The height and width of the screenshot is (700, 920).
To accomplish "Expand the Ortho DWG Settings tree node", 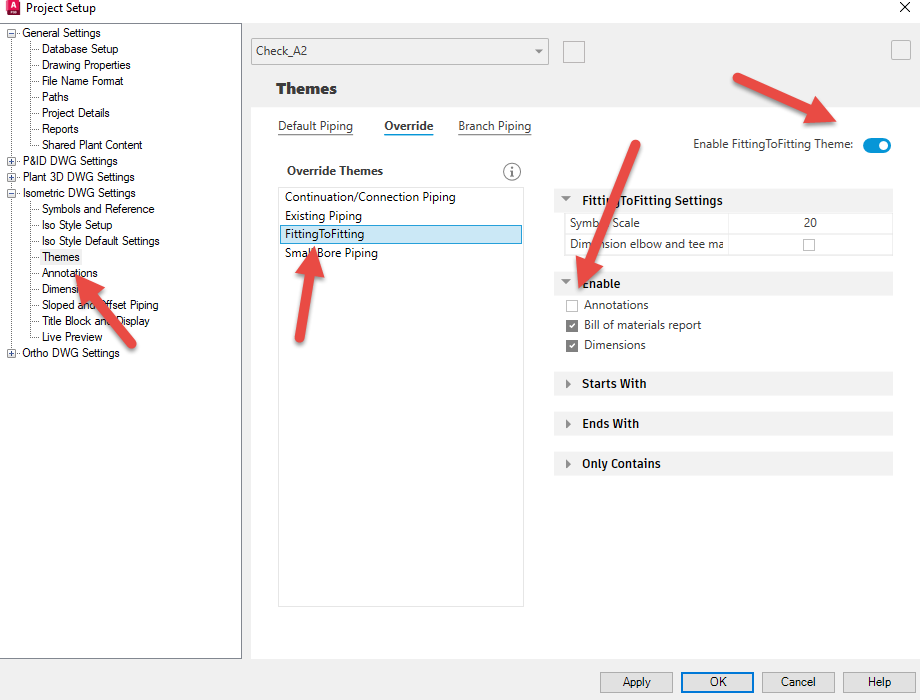I will (x=9, y=352).
